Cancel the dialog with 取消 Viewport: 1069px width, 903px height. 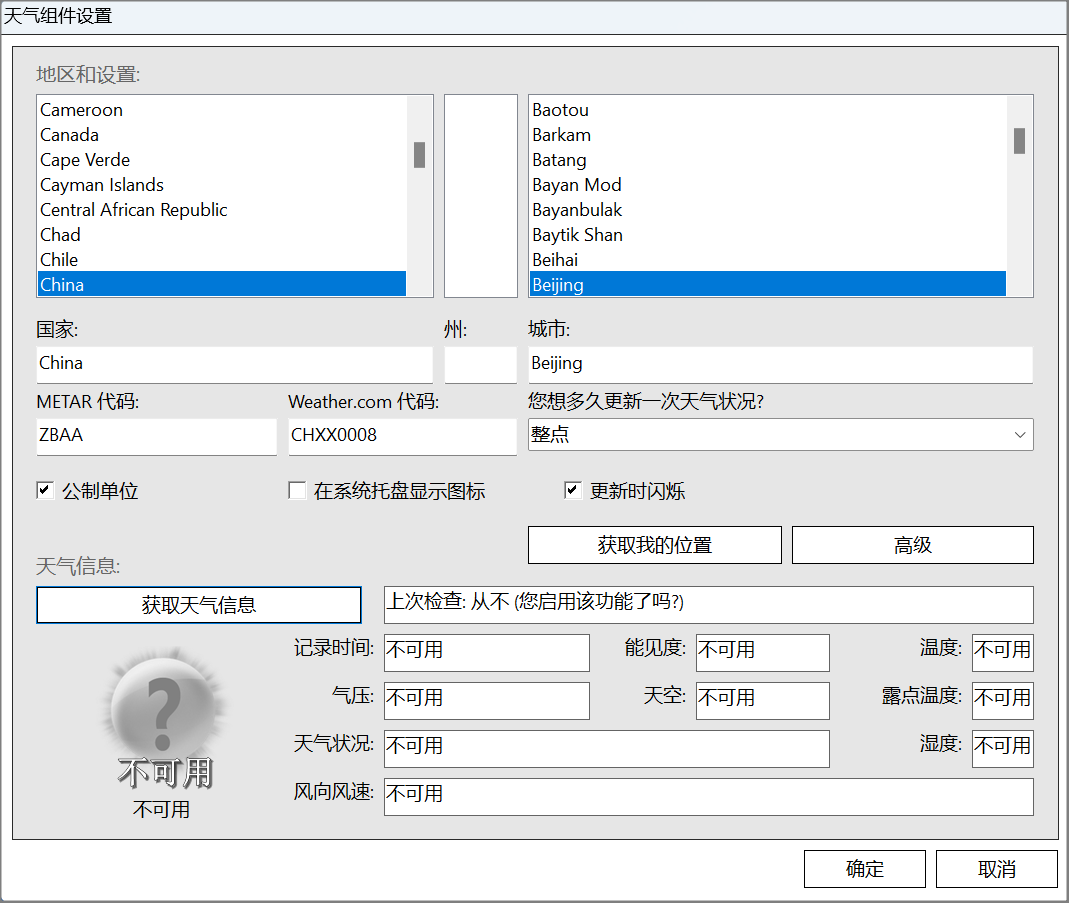pos(996,869)
